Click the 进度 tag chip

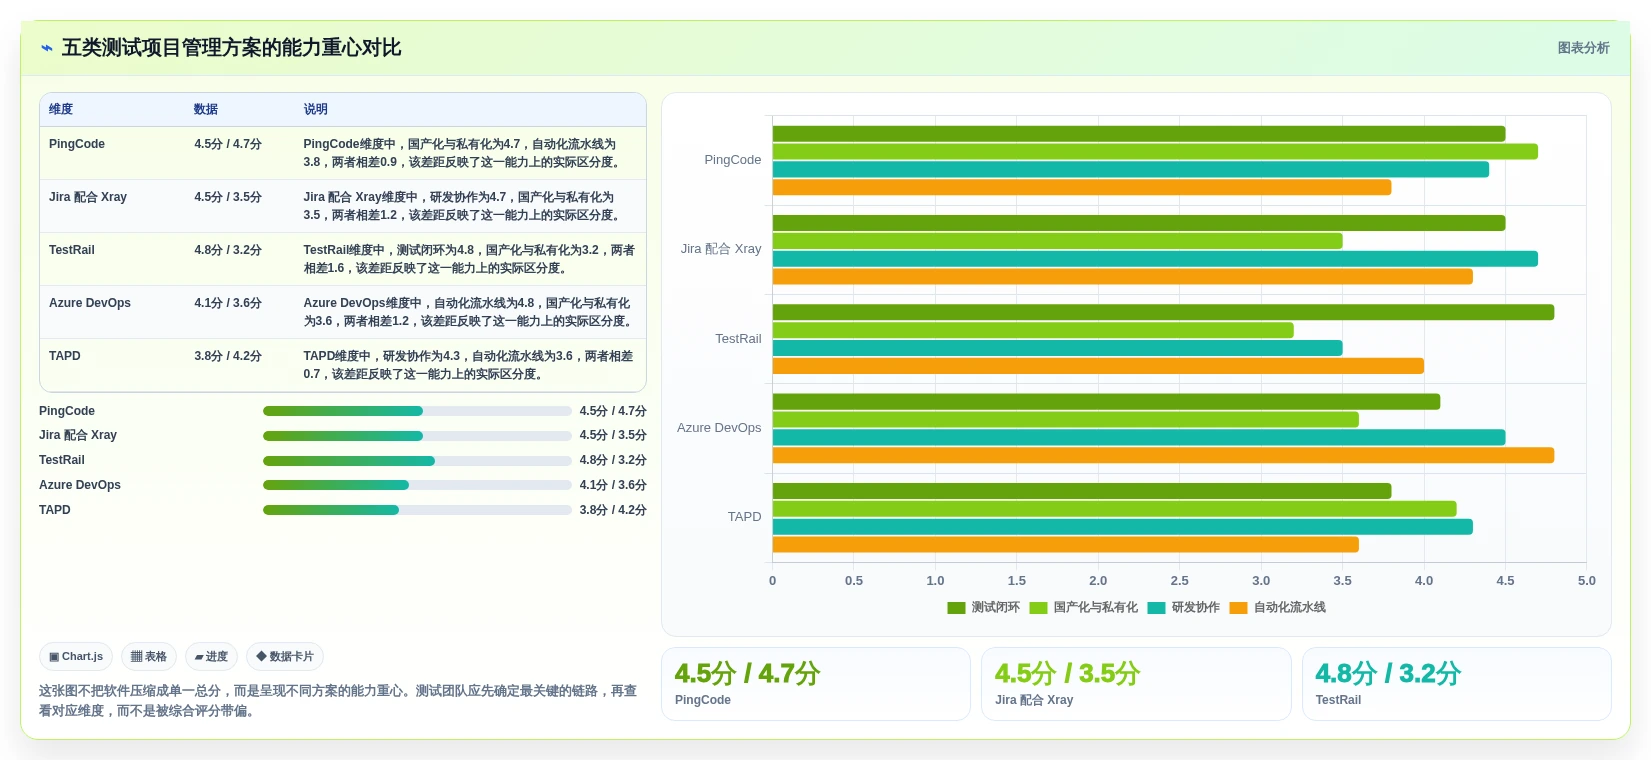tap(211, 657)
